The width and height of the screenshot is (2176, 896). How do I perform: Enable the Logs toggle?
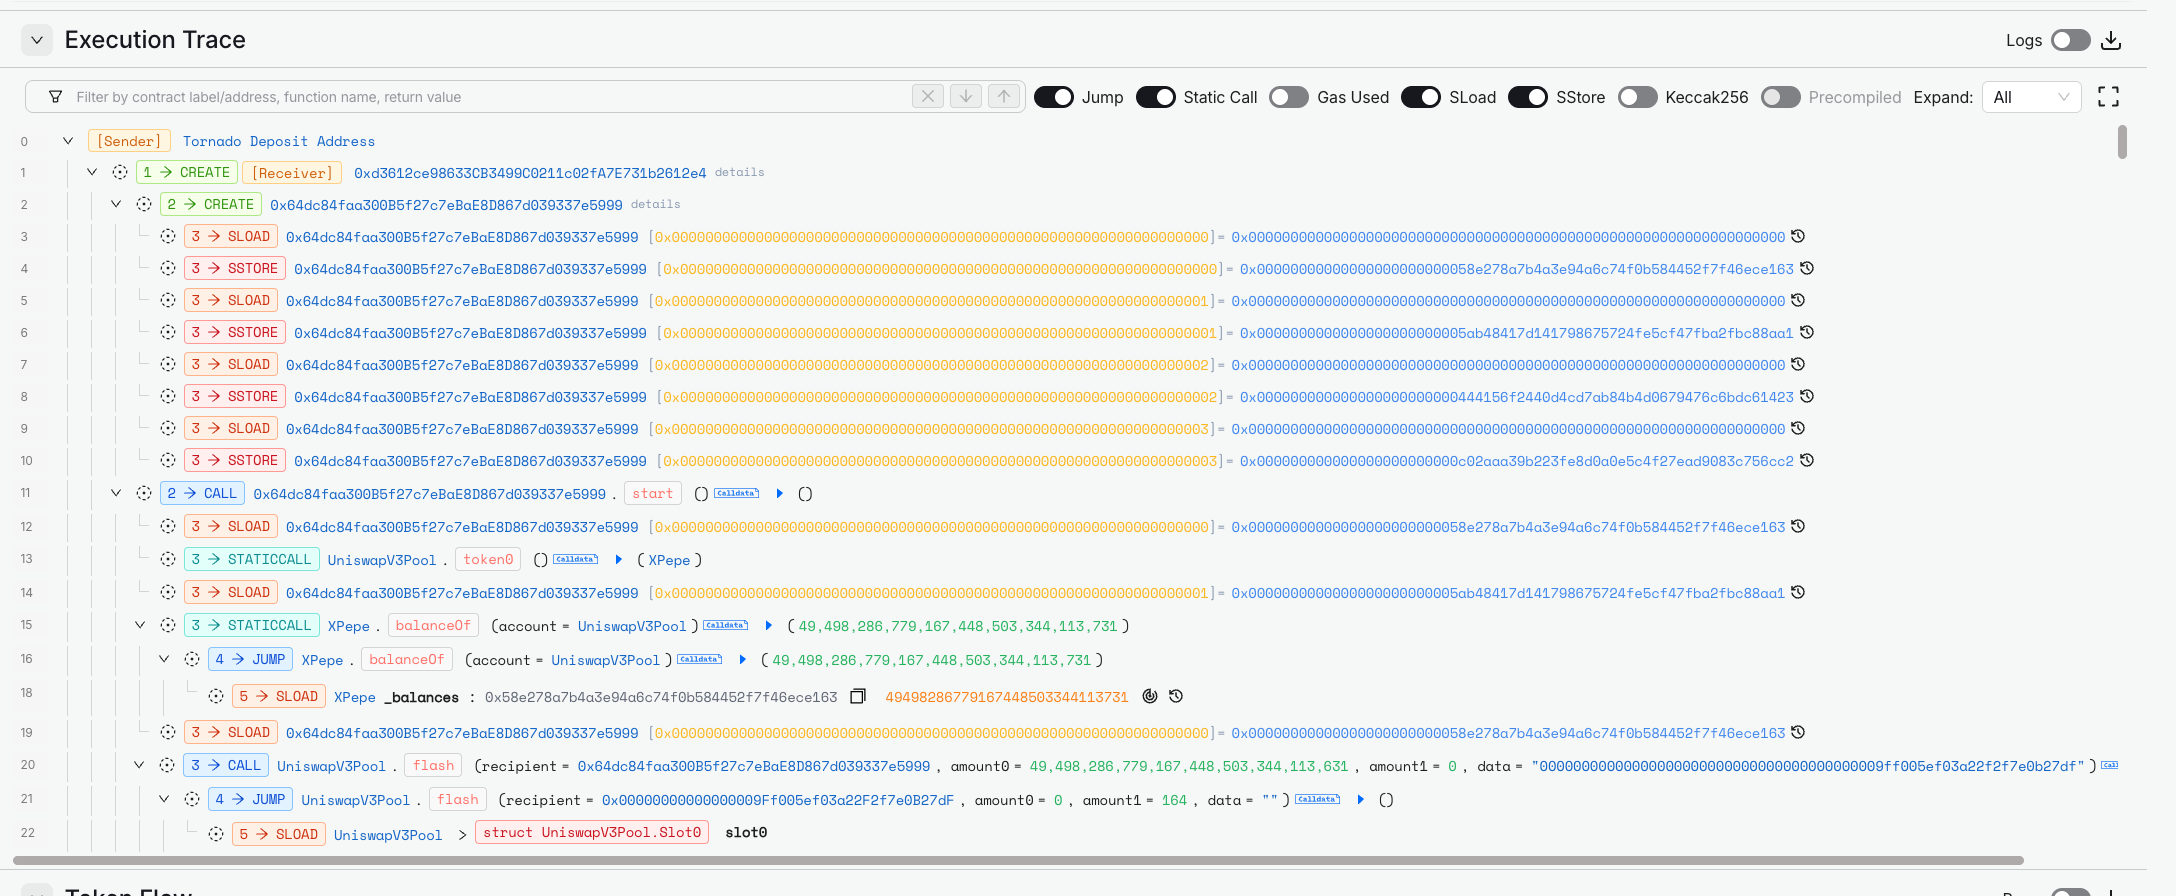(x=2070, y=40)
